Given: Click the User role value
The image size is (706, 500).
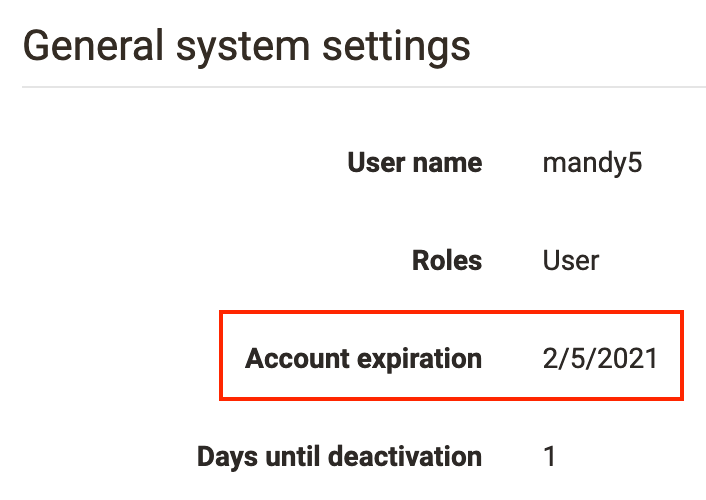Looking at the screenshot, I should [571, 261].
